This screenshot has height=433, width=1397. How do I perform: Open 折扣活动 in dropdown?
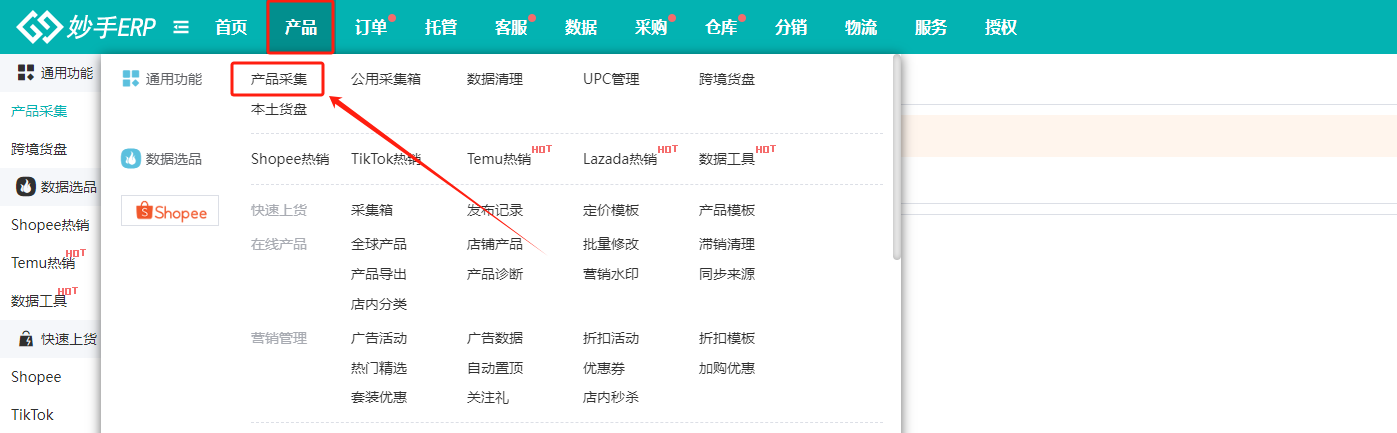(x=611, y=338)
